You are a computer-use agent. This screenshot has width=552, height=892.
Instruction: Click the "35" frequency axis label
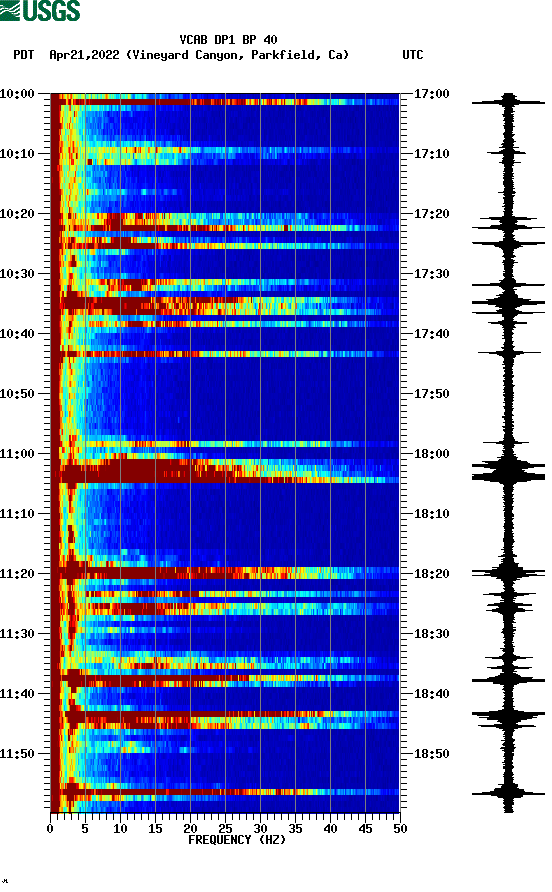pos(295,829)
